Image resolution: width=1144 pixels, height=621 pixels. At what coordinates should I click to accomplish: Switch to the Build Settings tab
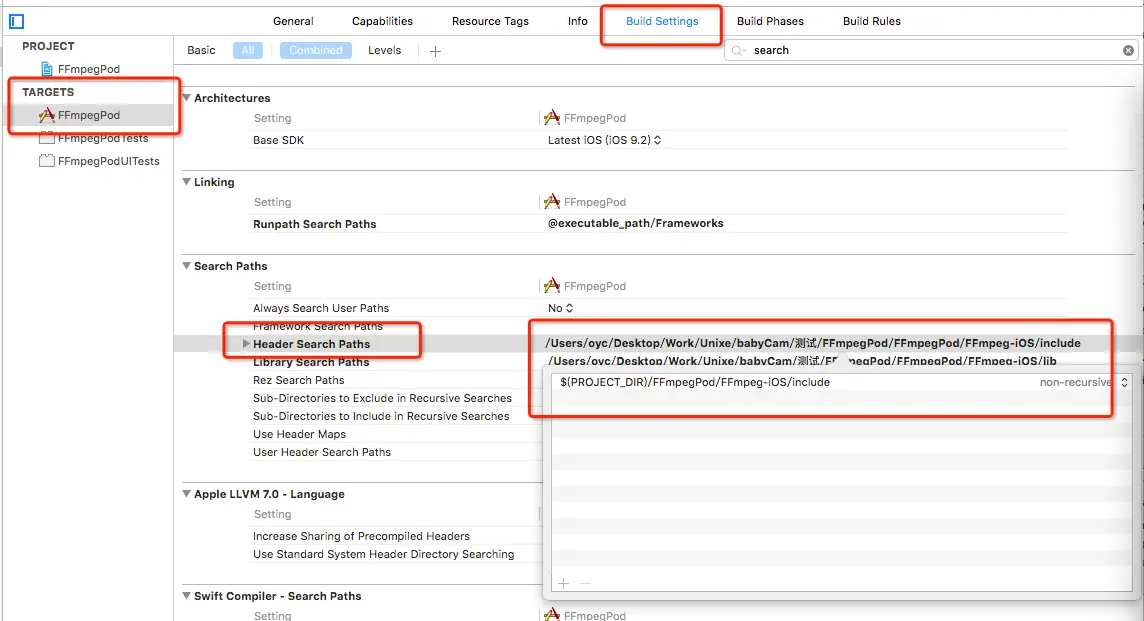click(662, 21)
